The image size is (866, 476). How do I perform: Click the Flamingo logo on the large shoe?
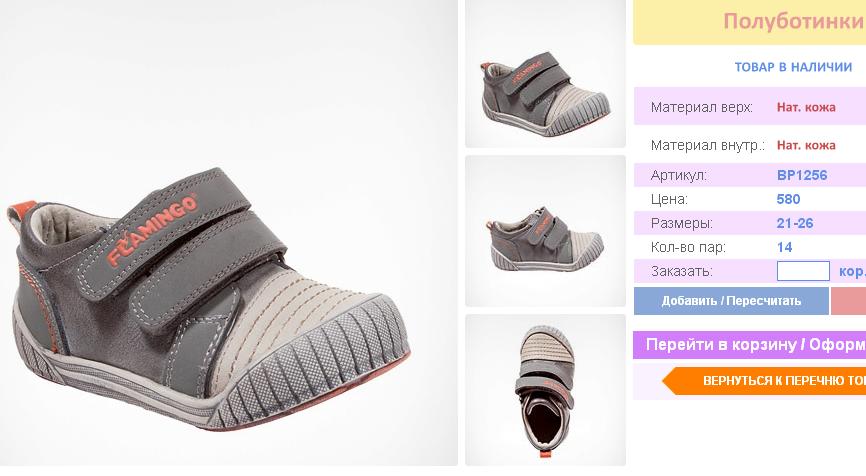click(152, 230)
